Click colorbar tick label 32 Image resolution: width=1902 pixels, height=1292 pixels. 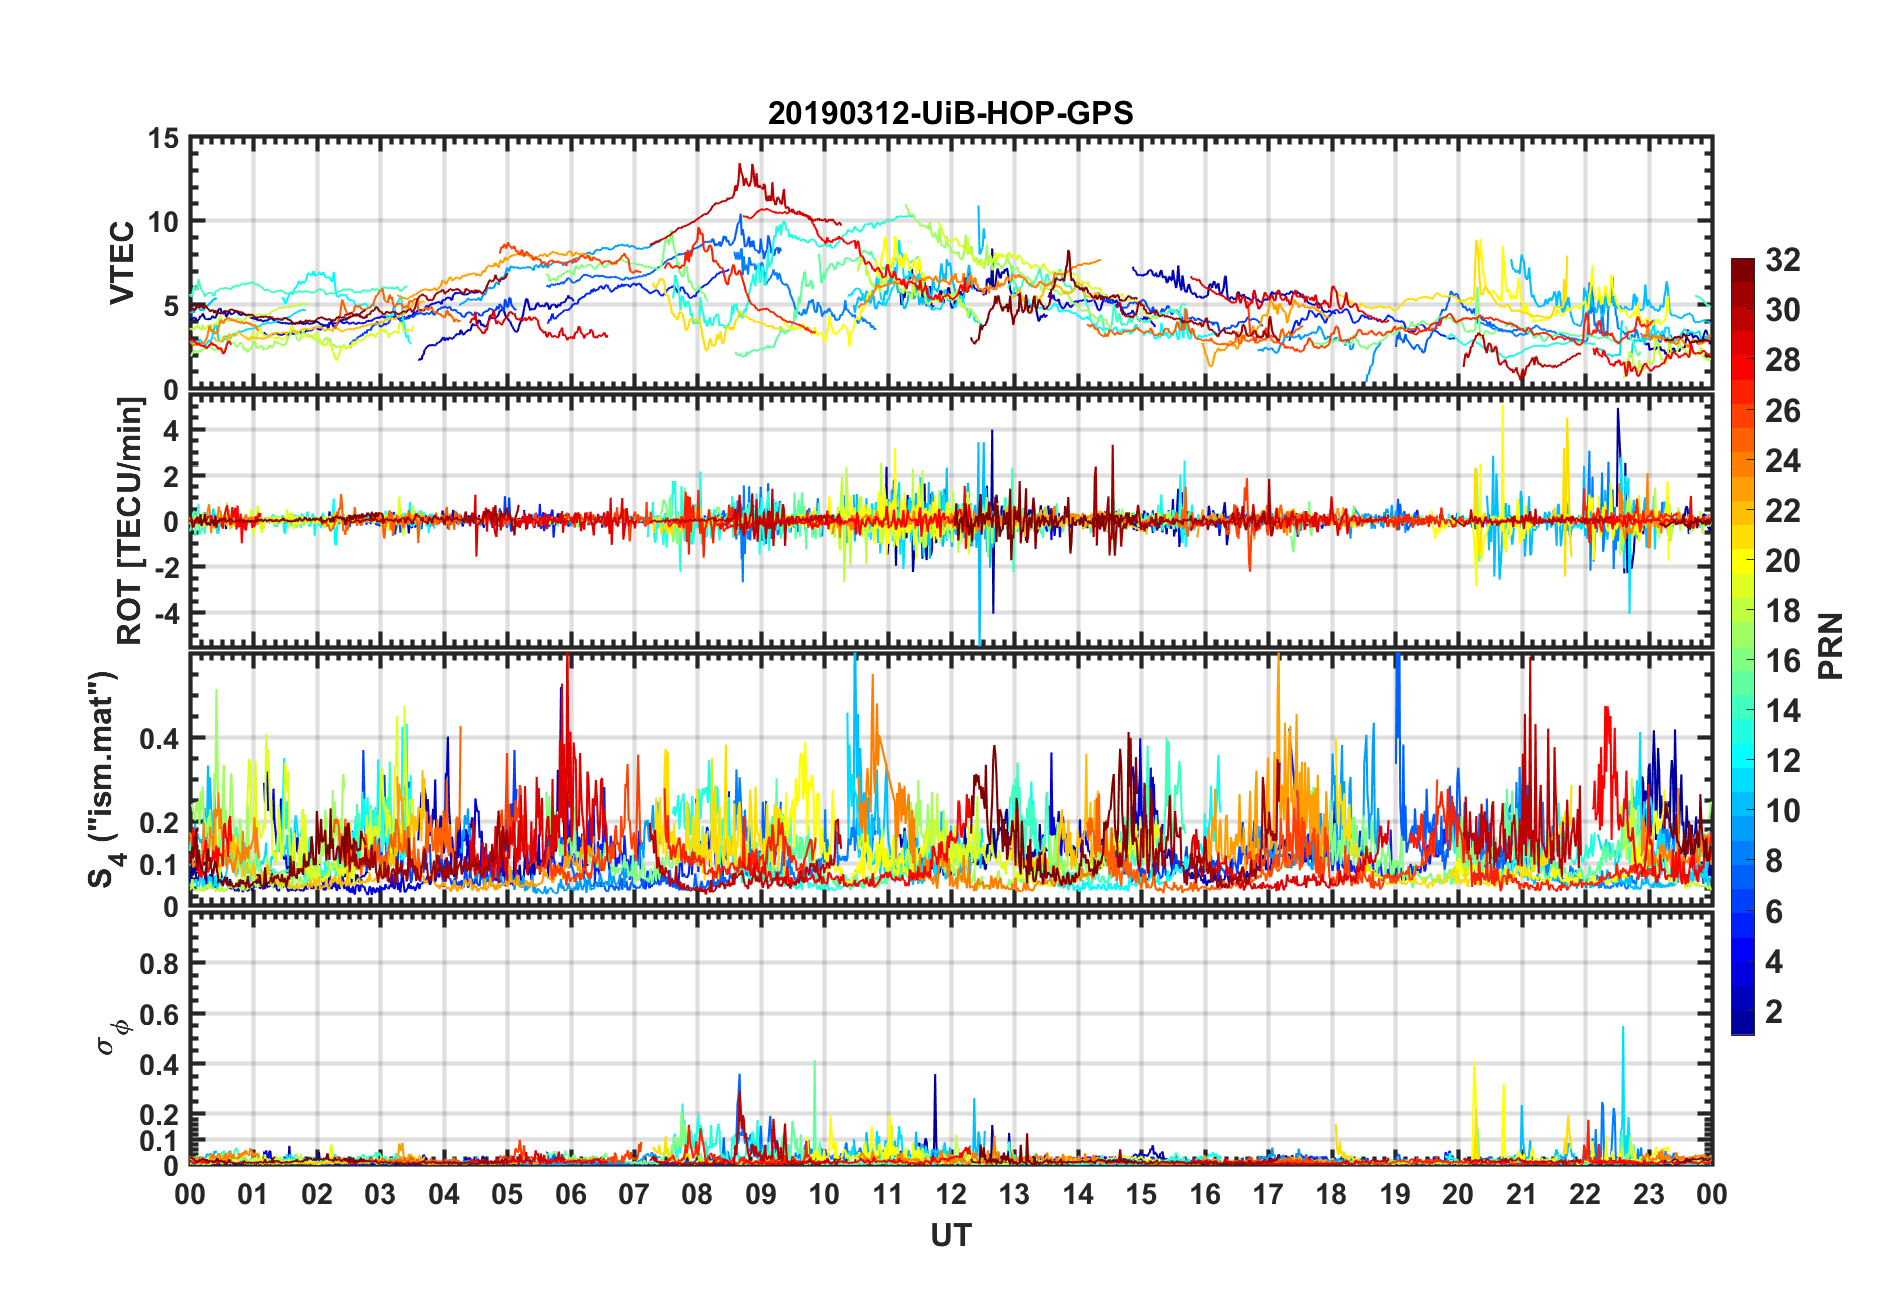[x=1782, y=260]
